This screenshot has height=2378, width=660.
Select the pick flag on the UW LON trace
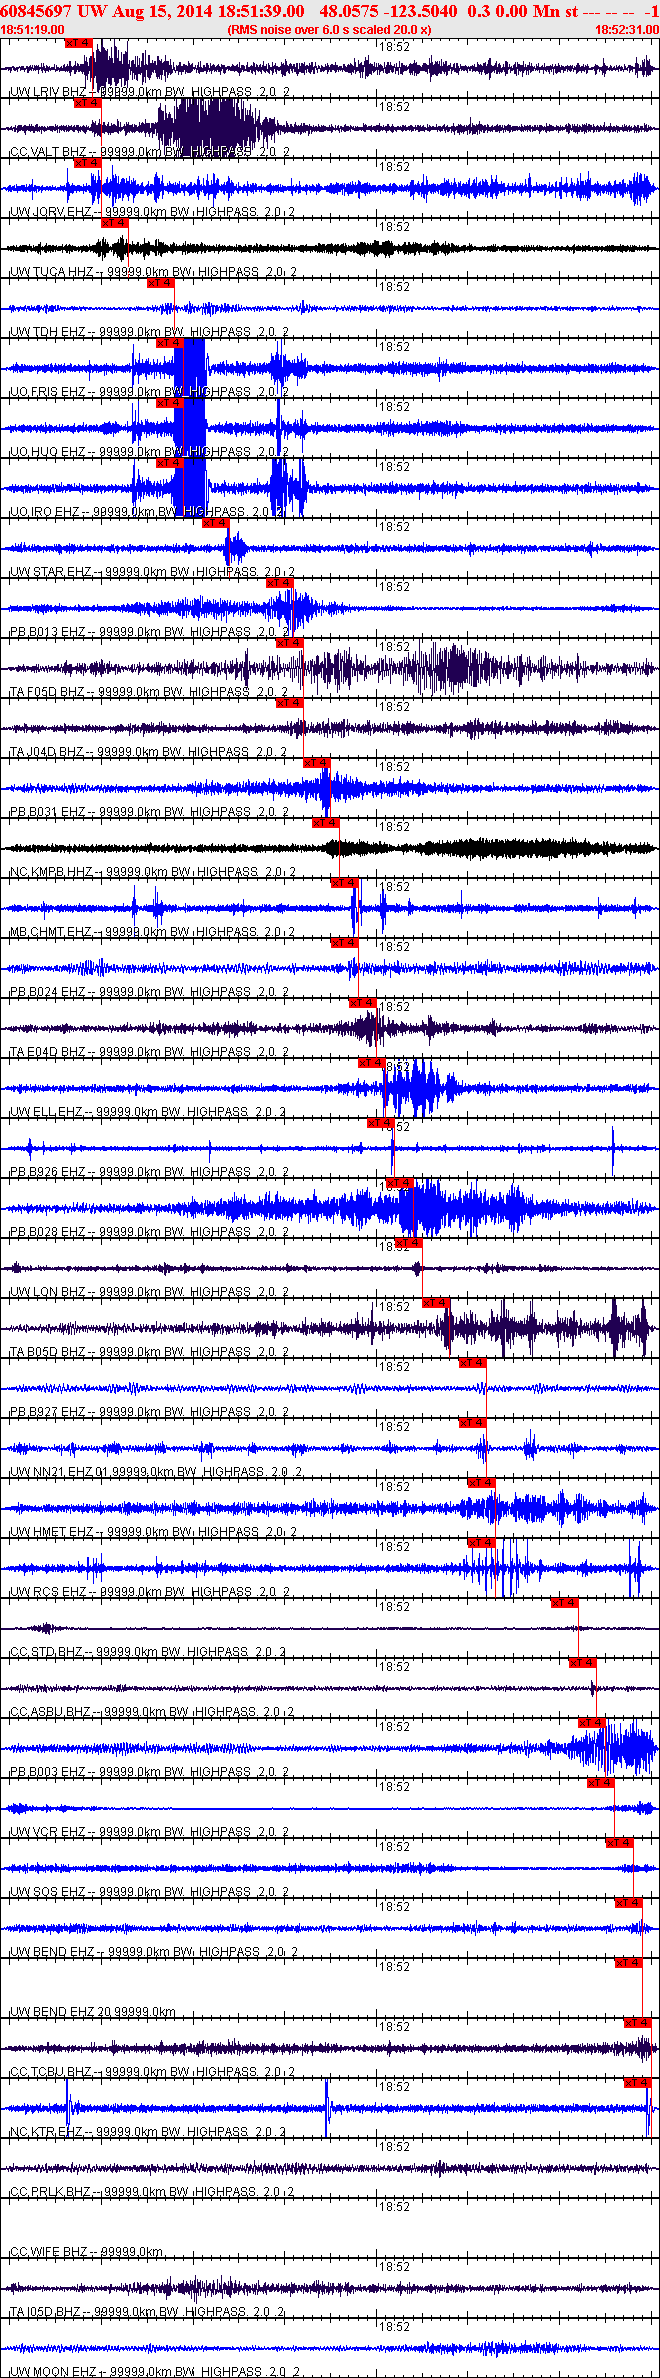tap(409, 1243)
